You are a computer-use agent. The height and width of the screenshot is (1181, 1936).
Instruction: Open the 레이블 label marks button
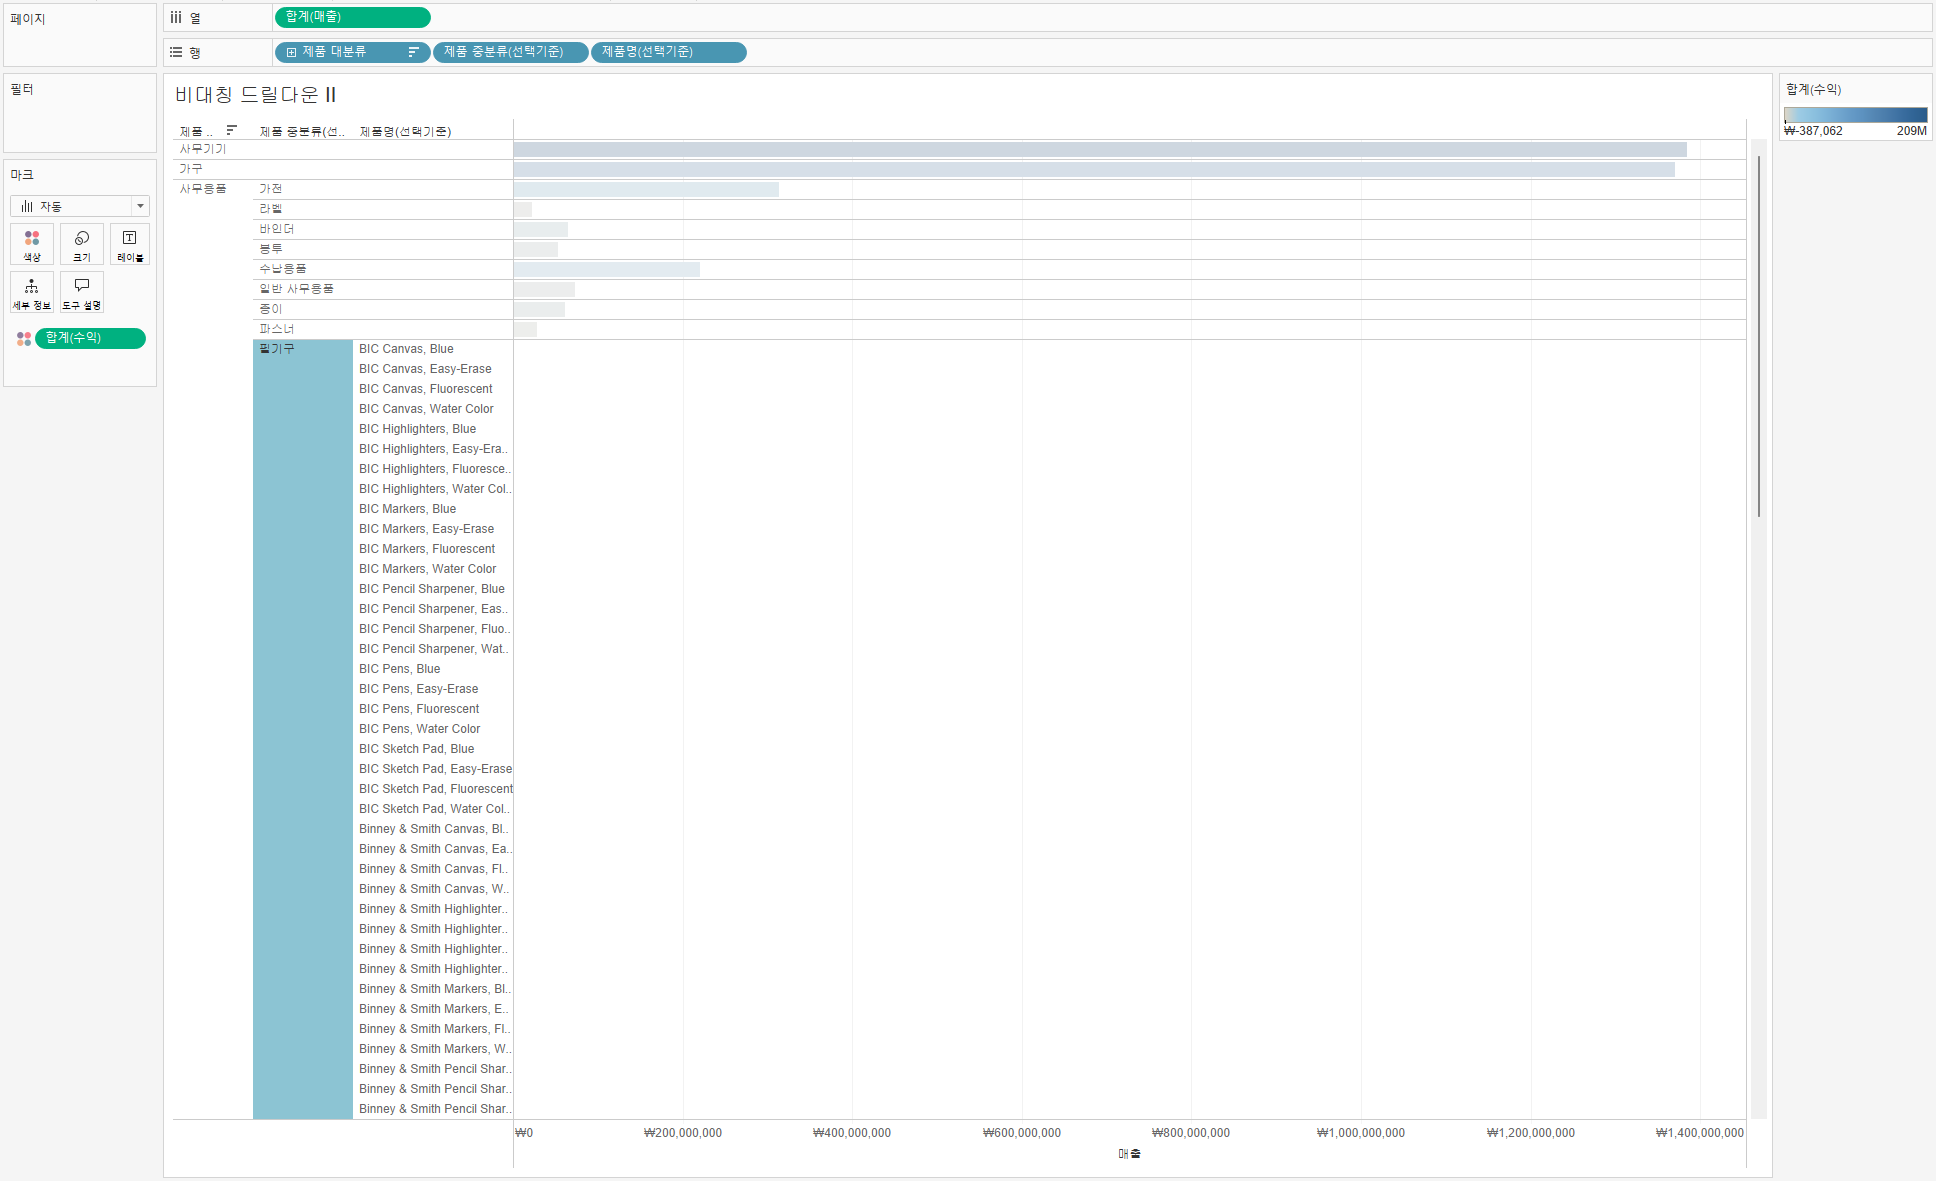129,244
